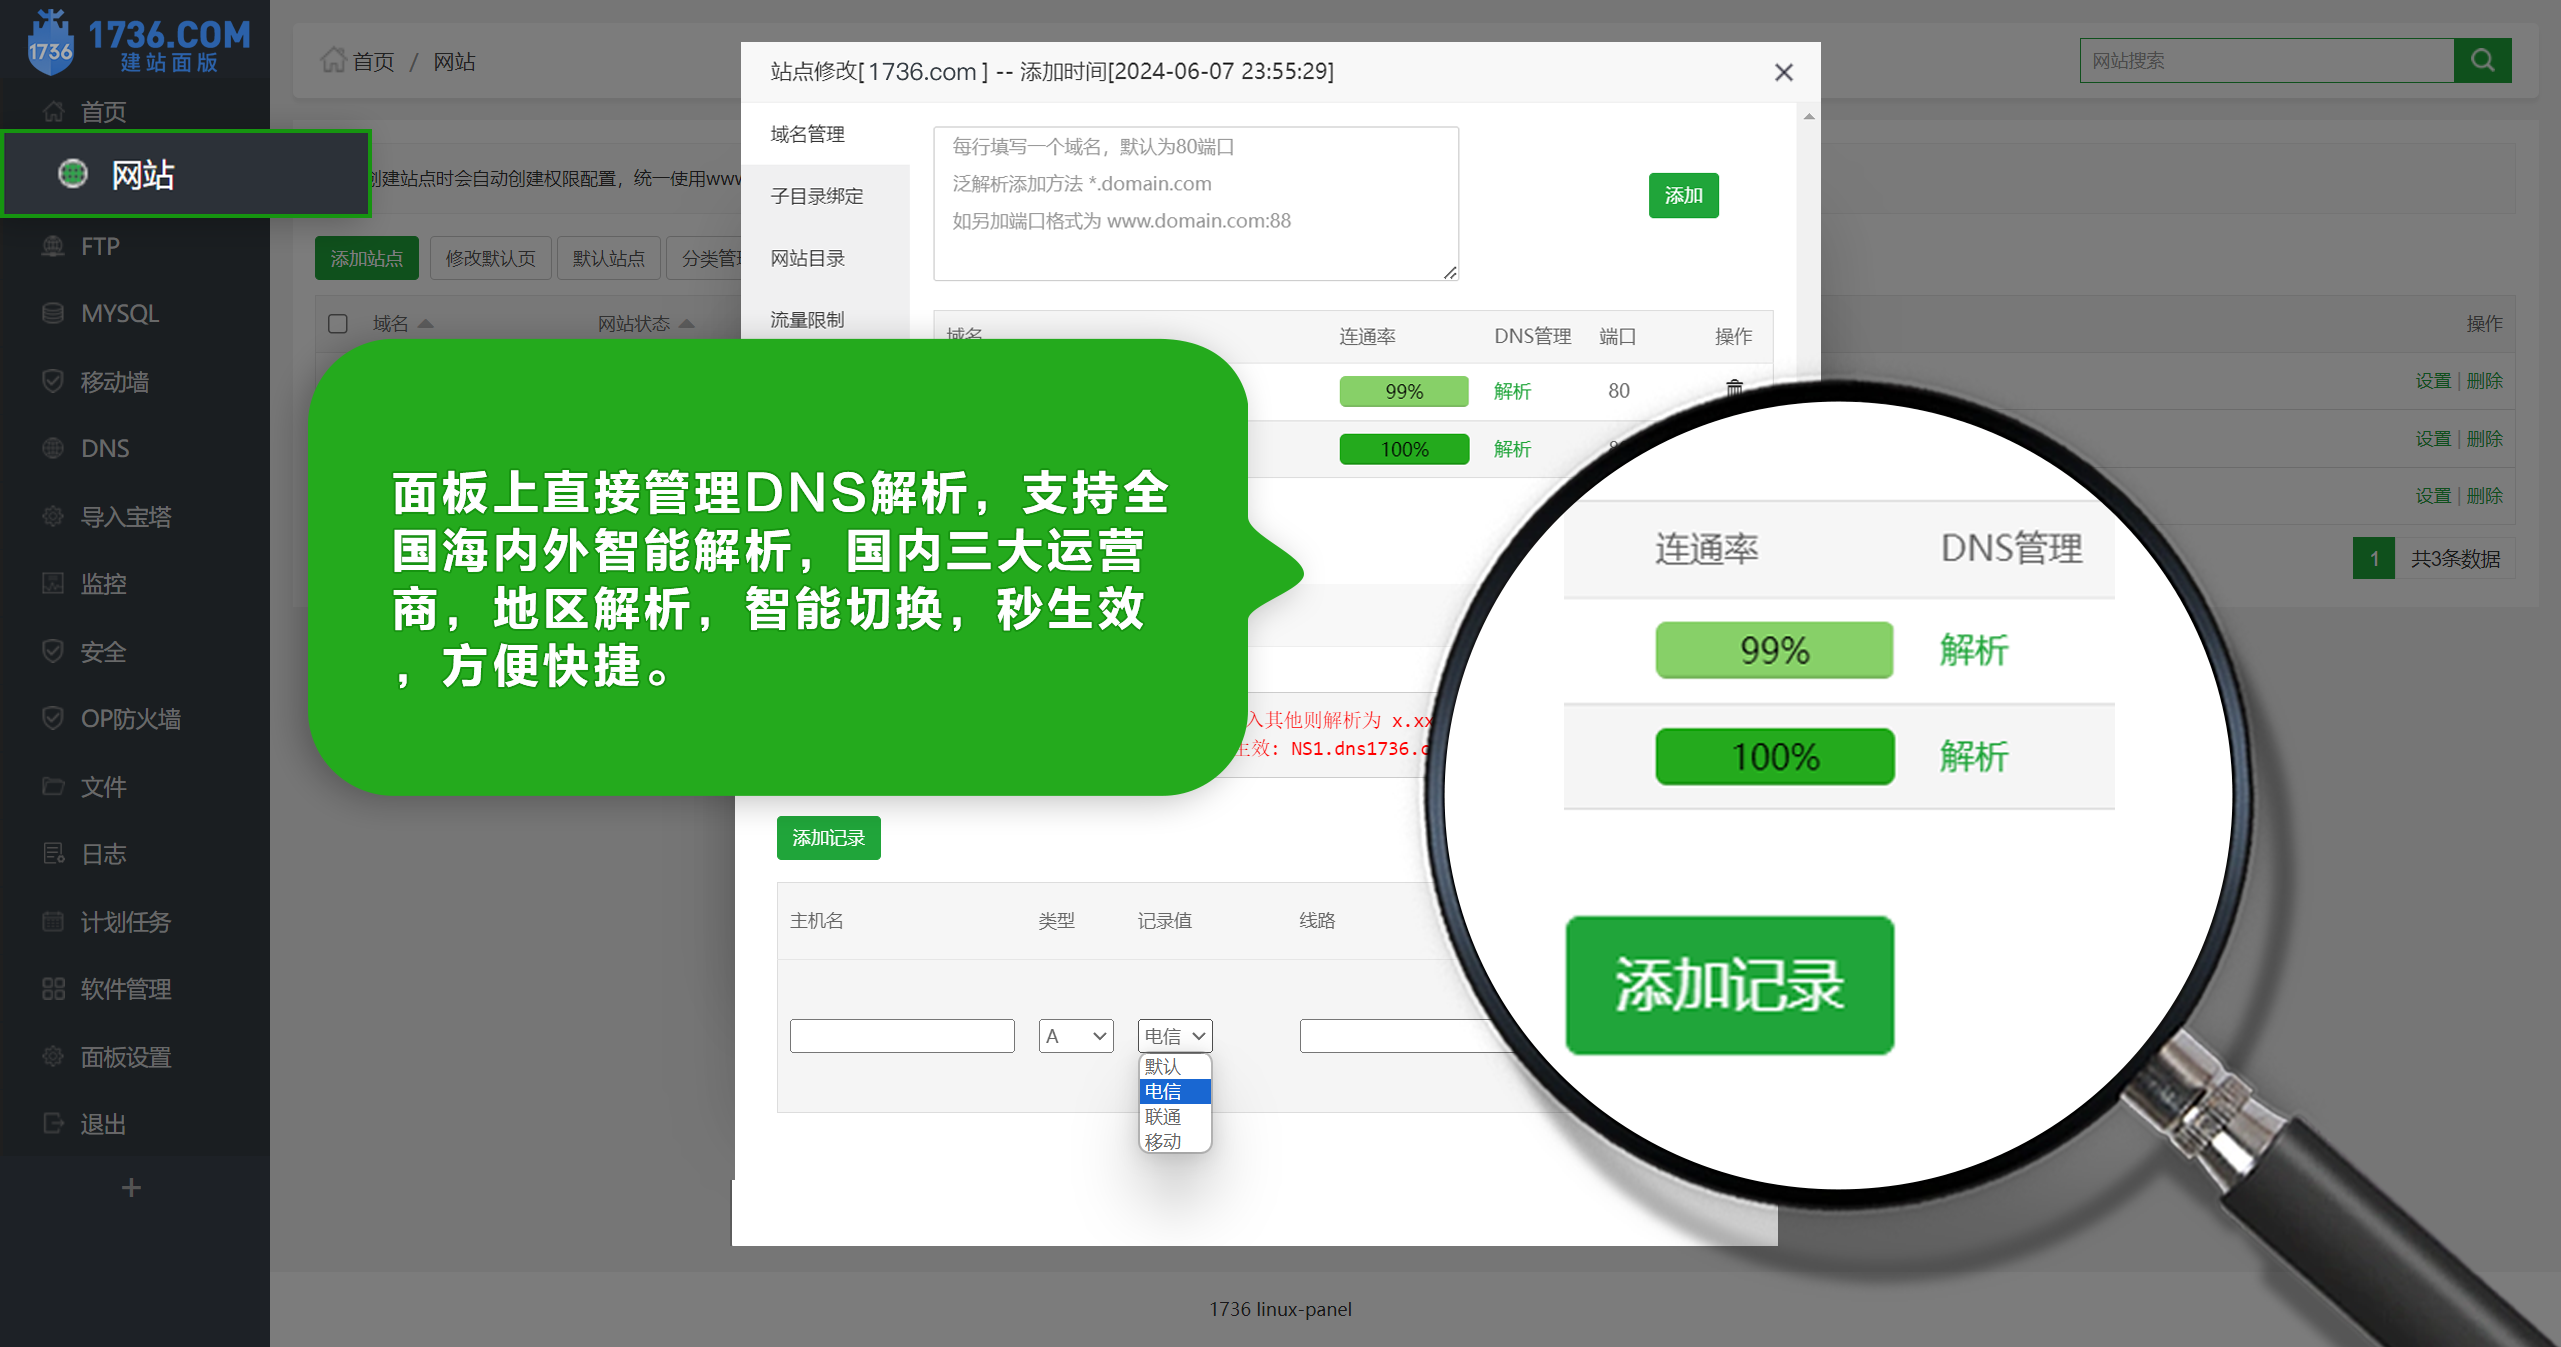Open the 日志 log icon

pos(53,853)
